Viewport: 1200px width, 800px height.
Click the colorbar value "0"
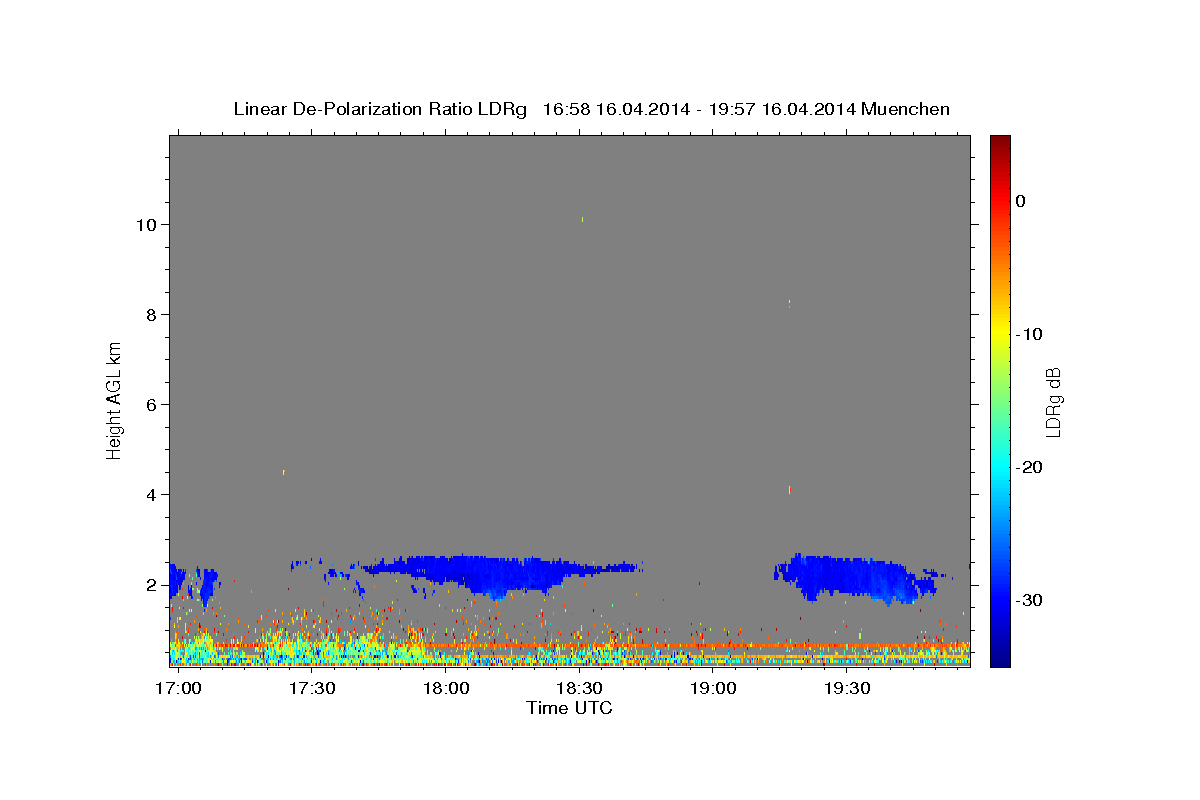[x=1020, y=201]
